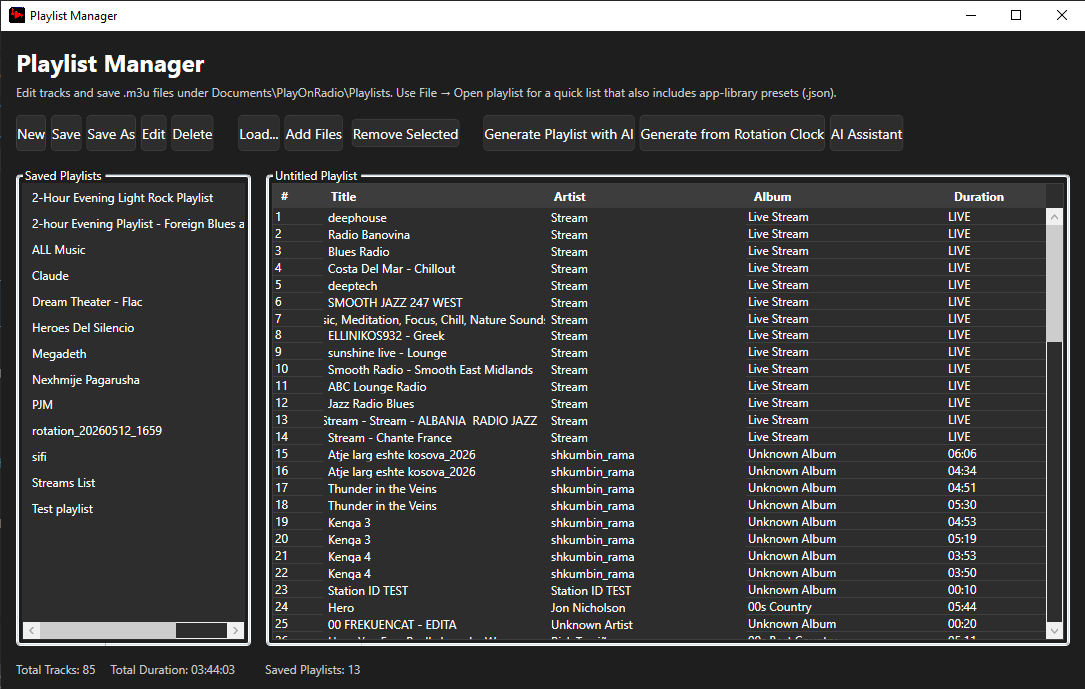Select sunshine live - Lounge track
The width and height of the screenshot is (1085, 689).
point(659,352)
